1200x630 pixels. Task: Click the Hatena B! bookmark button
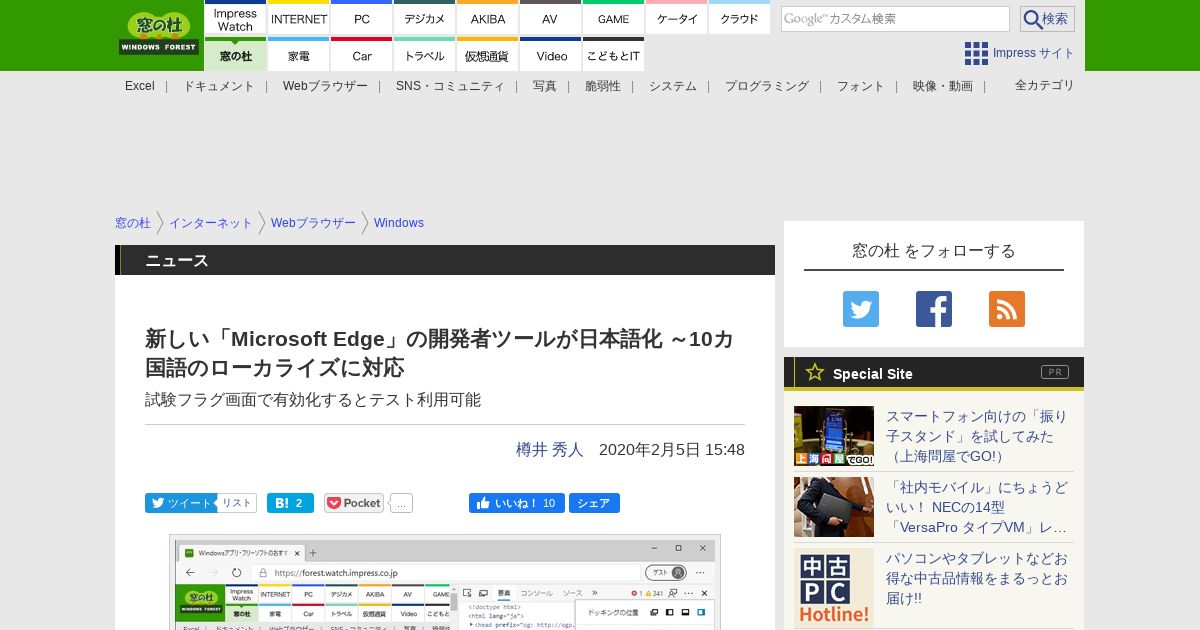tap(290, 503)
